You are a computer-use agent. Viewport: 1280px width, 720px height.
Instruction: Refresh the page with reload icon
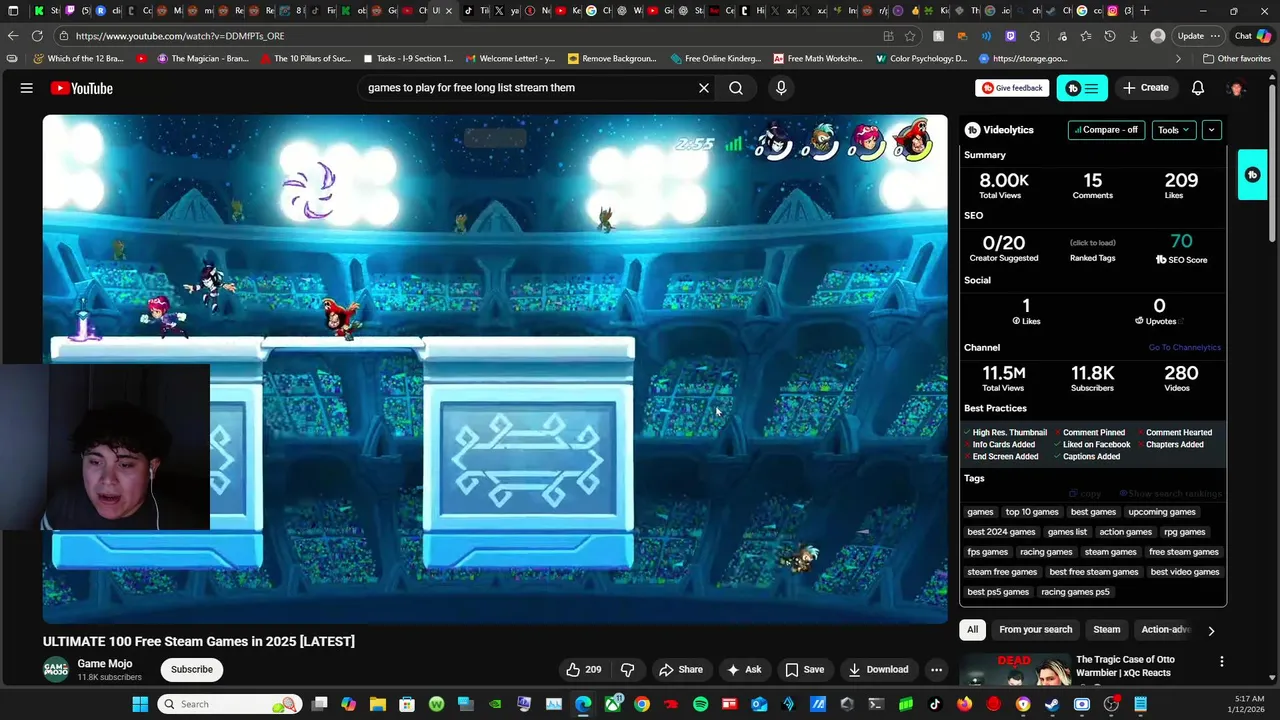tap(36, 36)
